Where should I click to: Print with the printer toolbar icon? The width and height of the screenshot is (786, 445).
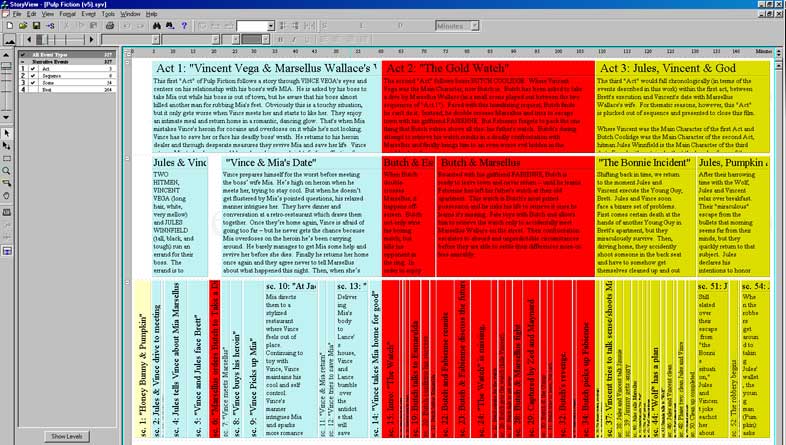[110, 26]
